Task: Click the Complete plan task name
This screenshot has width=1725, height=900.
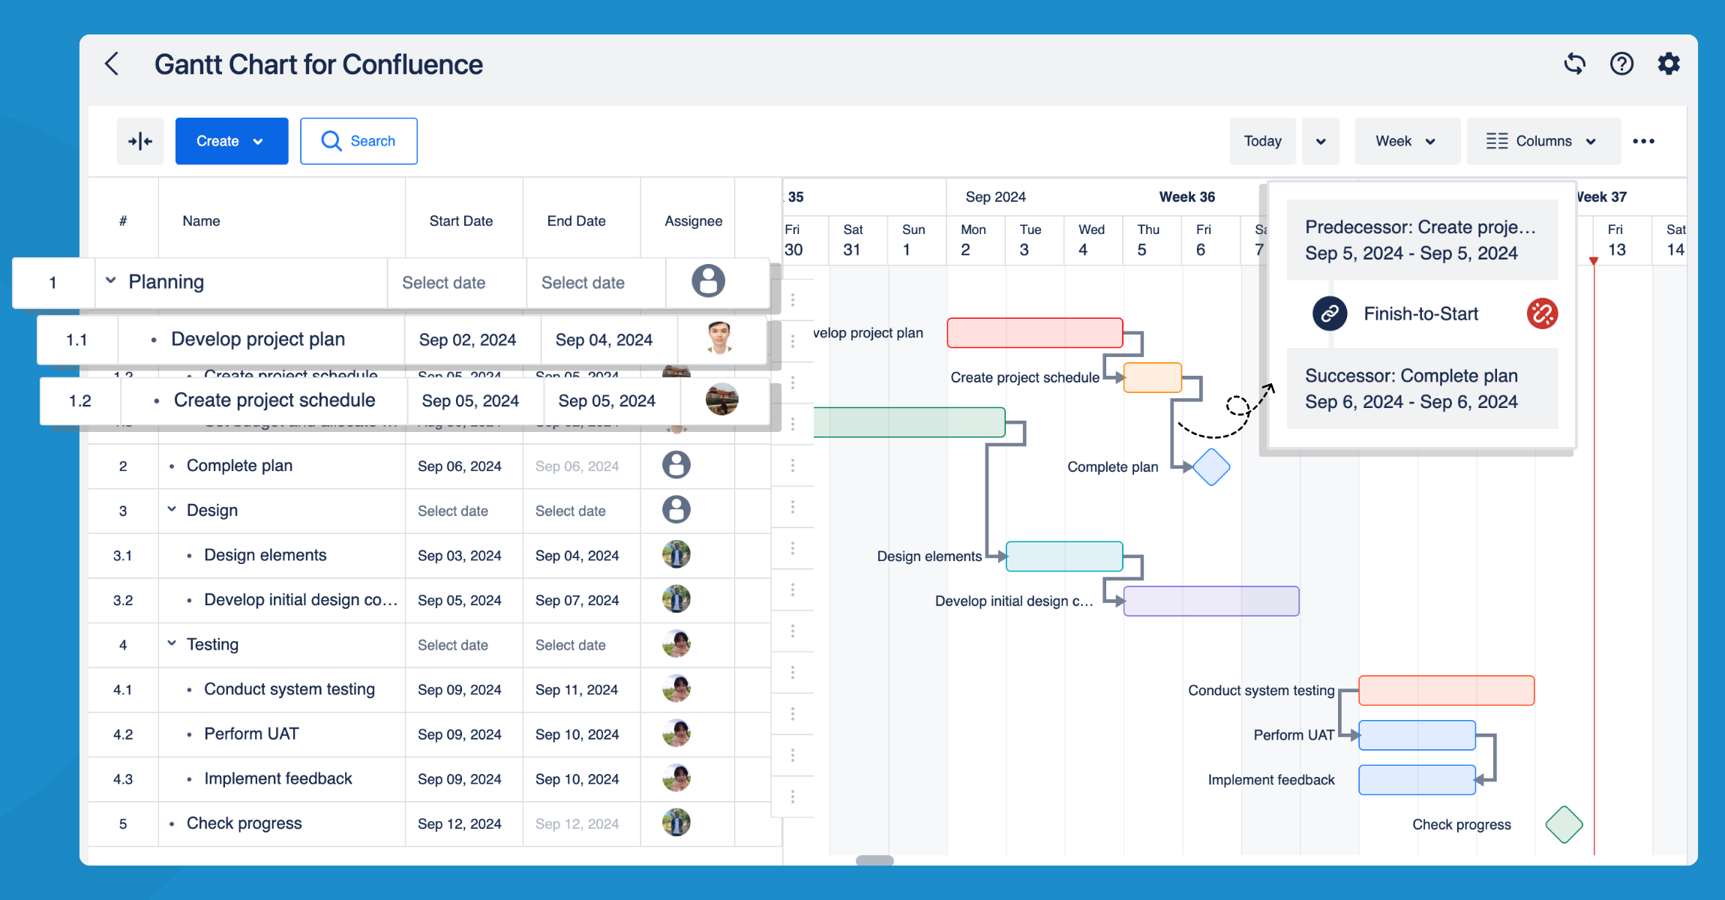Action: 240,465
